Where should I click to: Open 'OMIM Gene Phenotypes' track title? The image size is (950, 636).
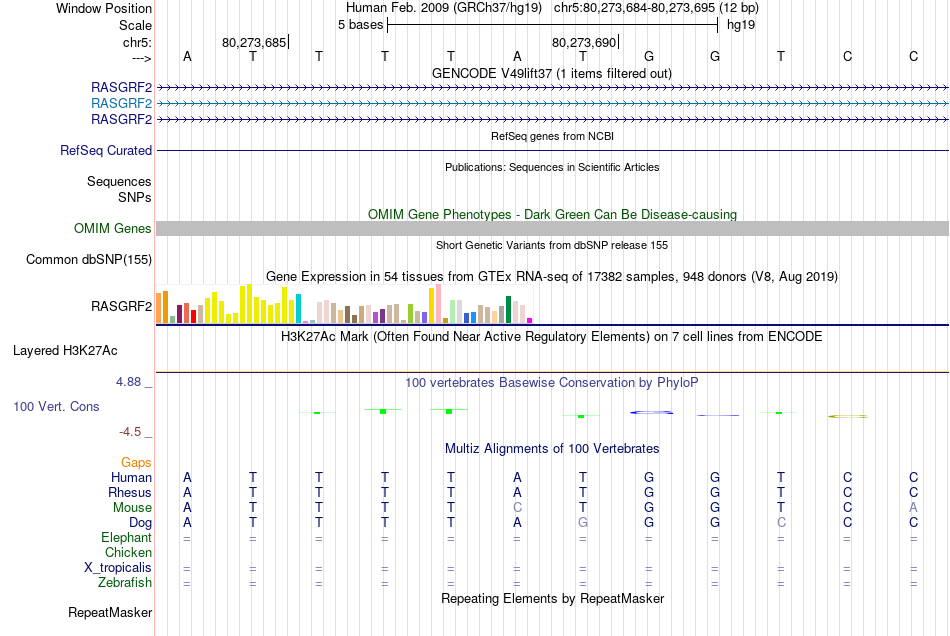pos(552,214)
